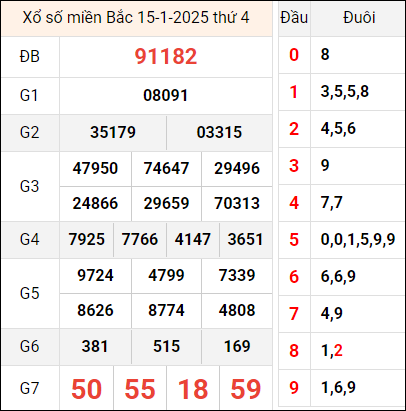
Task: Select G3 number 47950
Action: click(95, 168)
